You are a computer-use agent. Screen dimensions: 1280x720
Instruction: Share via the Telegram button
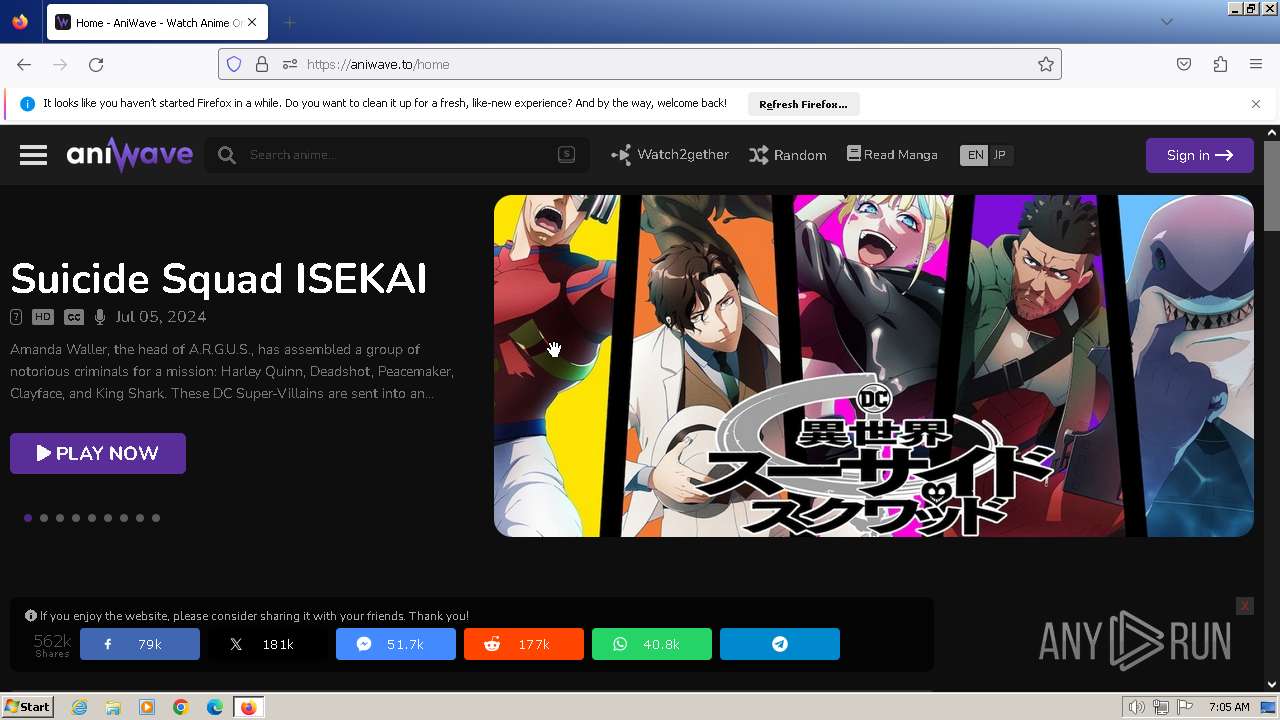point(780,644)
